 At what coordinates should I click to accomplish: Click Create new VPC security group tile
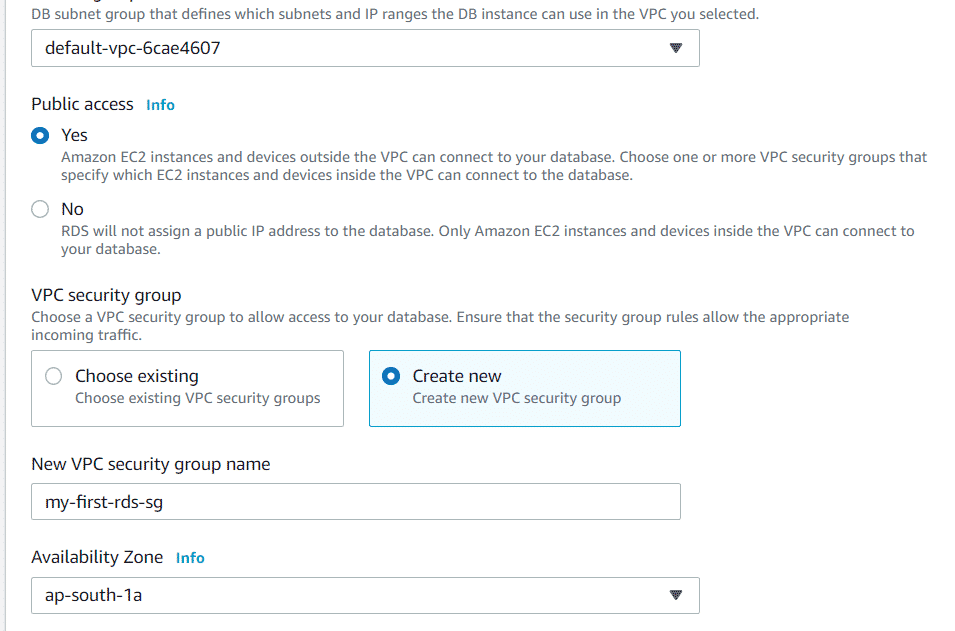pyautogui.click(x=525, y=389)
